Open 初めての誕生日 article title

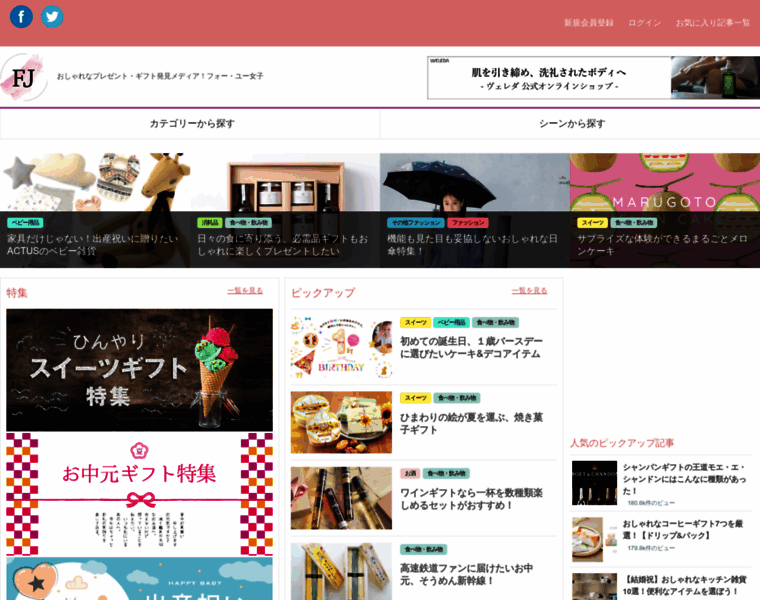click(471, 347)
